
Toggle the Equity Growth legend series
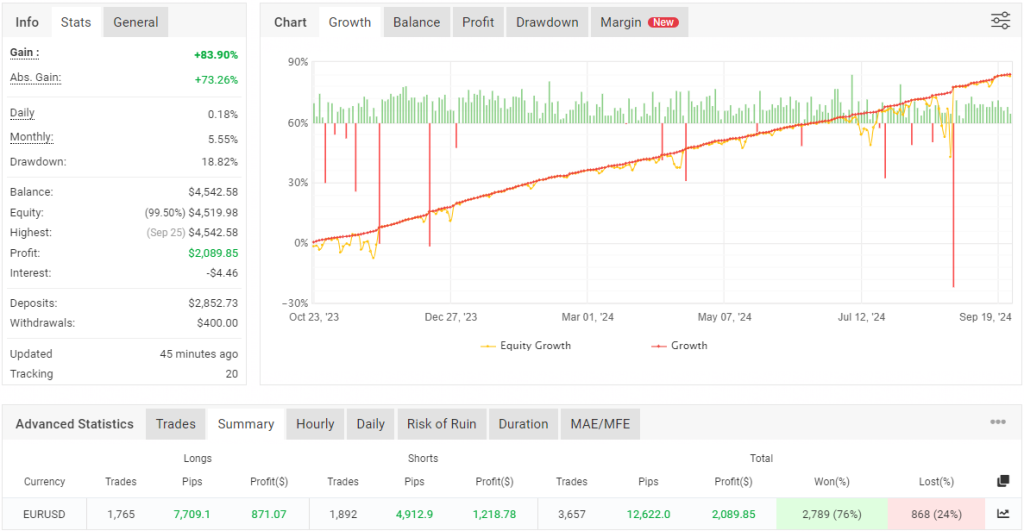tap(526, 346)
